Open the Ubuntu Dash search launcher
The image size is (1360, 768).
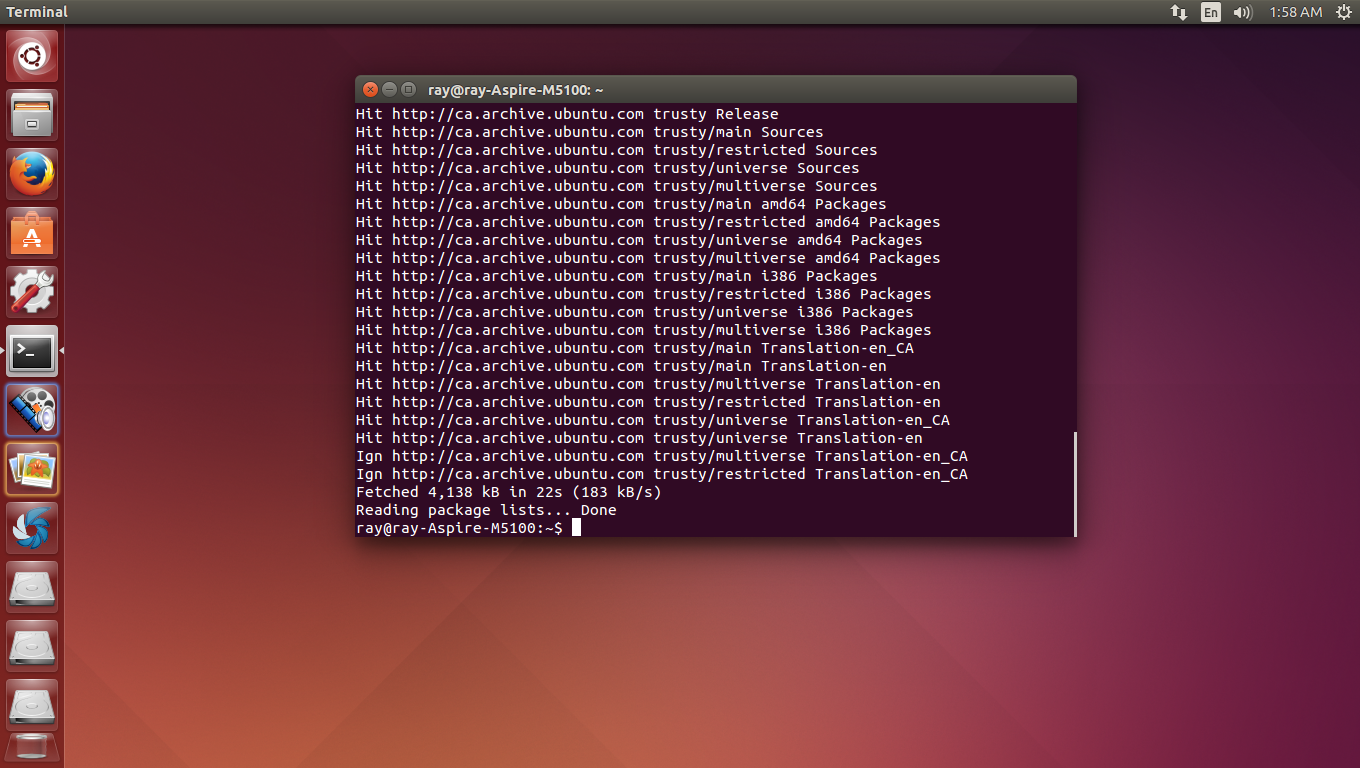[32, 56]
